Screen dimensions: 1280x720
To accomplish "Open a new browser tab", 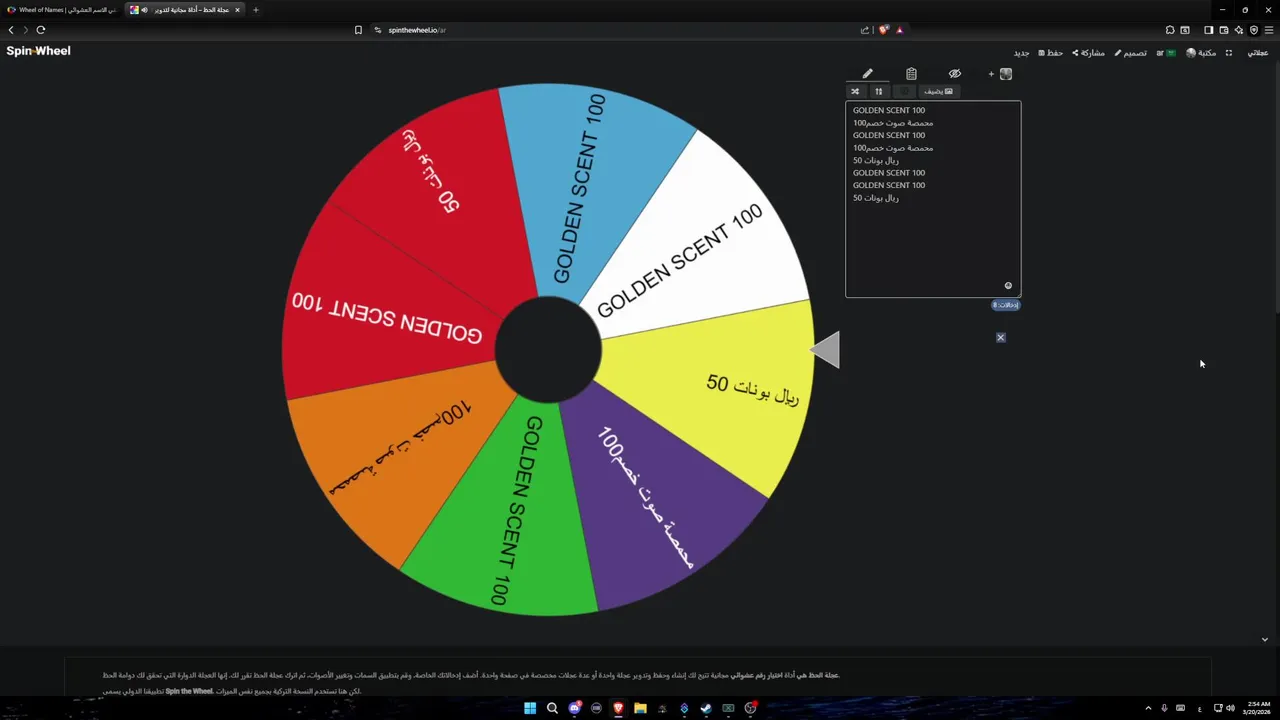I will point(256,10).
